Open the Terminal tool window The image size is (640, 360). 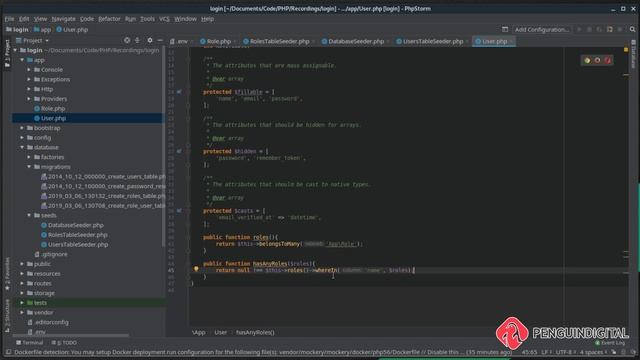click(x=30, y=342)
